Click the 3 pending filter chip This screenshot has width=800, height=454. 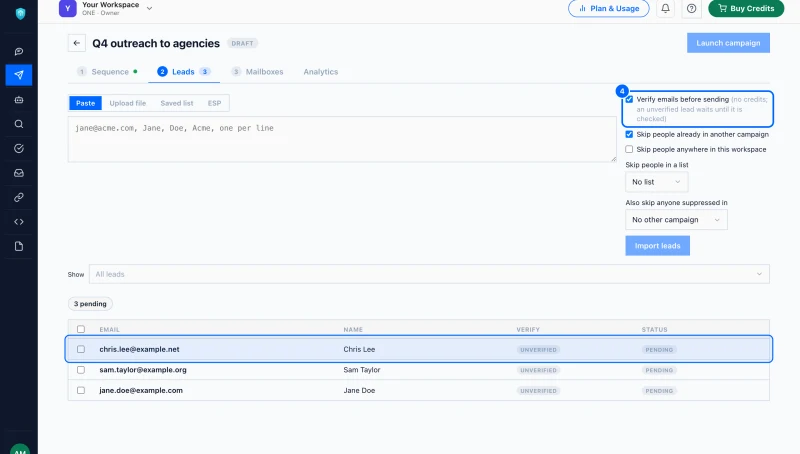pyautogui.click(x=90, y=304)
